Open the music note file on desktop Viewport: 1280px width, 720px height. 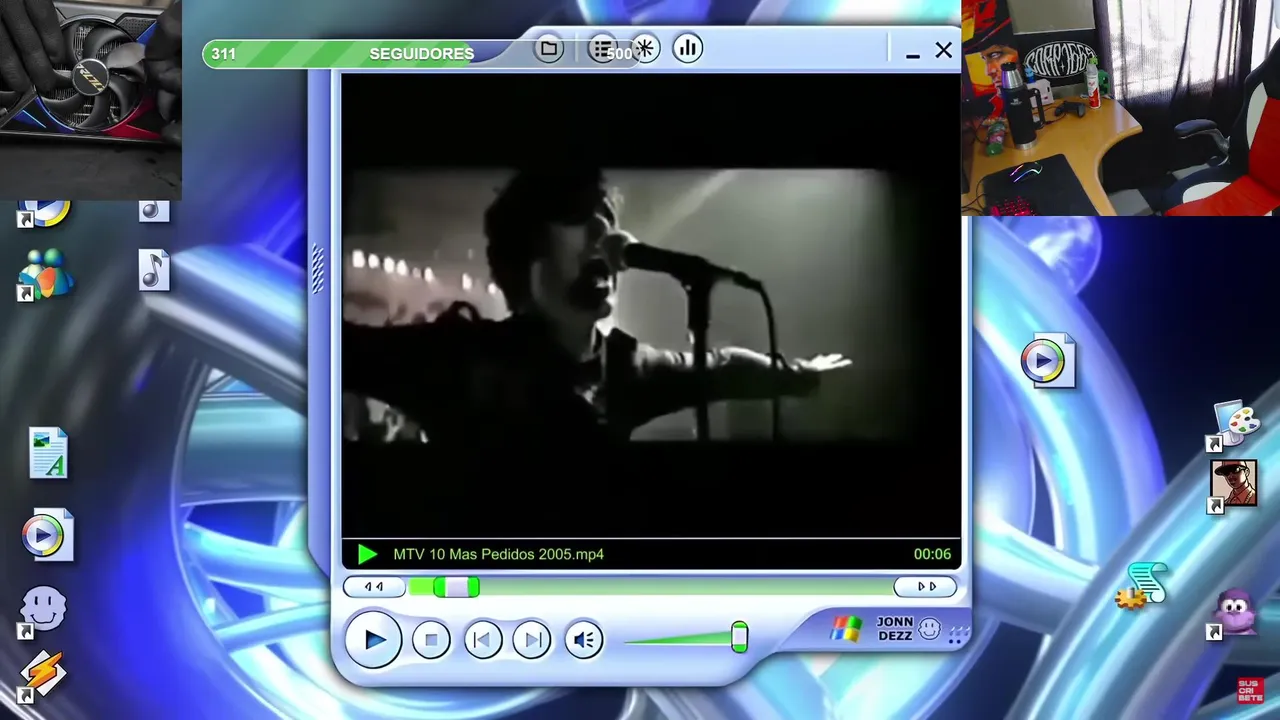(x=154, y=270)
